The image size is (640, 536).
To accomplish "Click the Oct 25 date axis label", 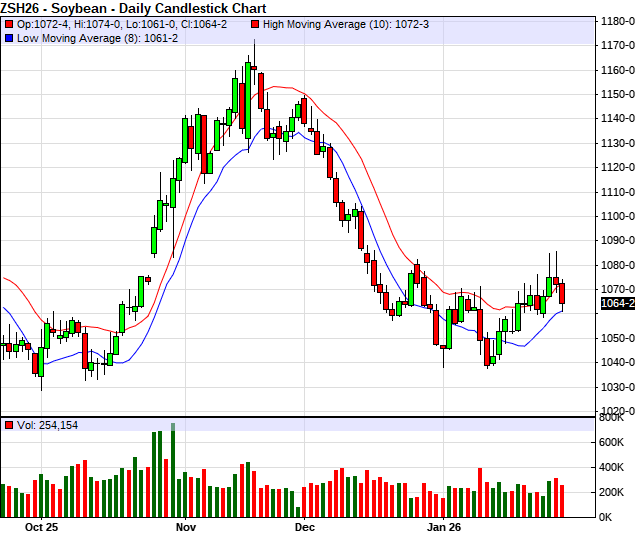I will click(43, 525).
